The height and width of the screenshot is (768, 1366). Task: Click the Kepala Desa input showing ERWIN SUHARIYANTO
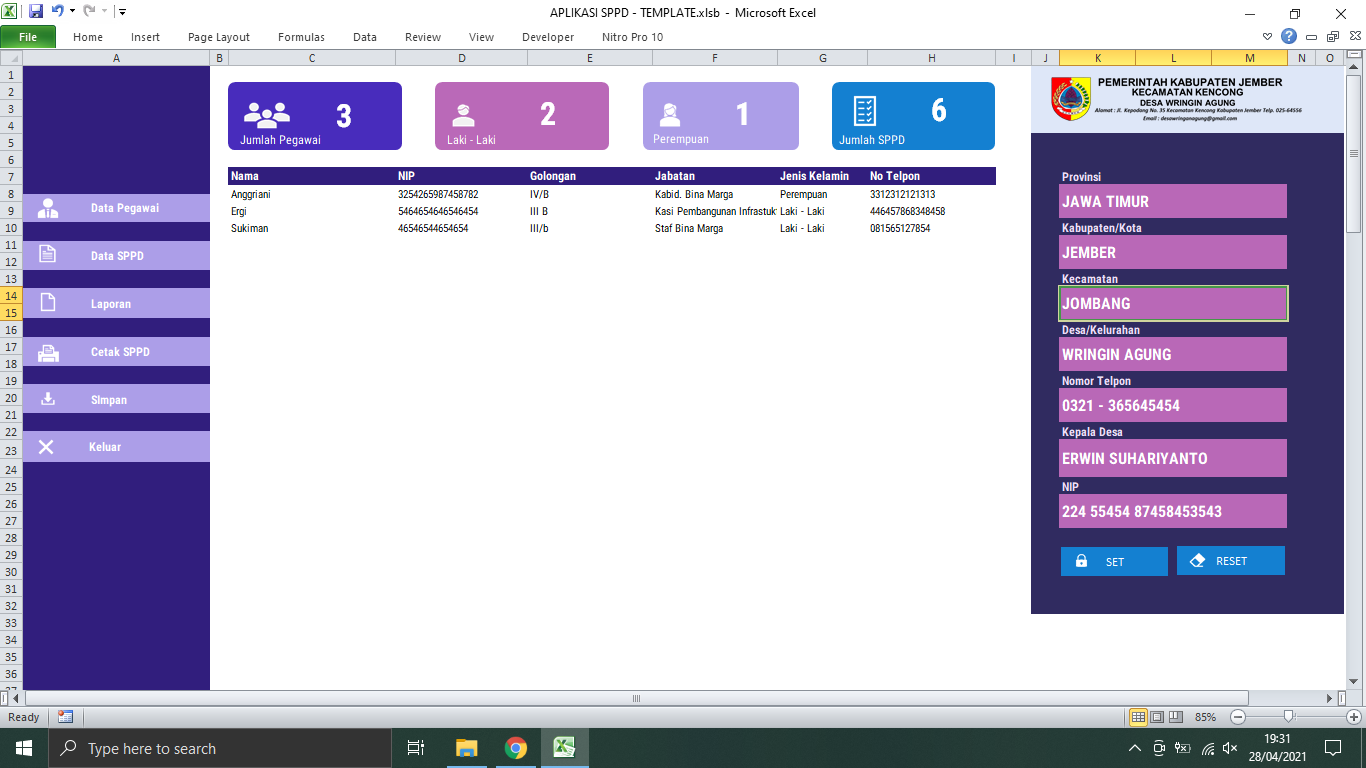[1172, 458]
